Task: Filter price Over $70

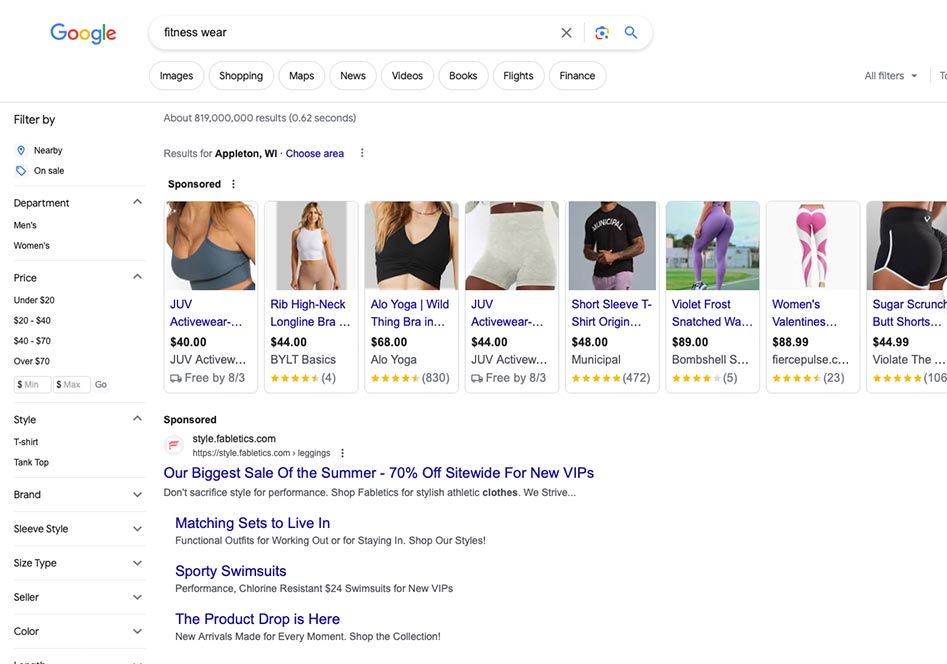Action: 31,361
